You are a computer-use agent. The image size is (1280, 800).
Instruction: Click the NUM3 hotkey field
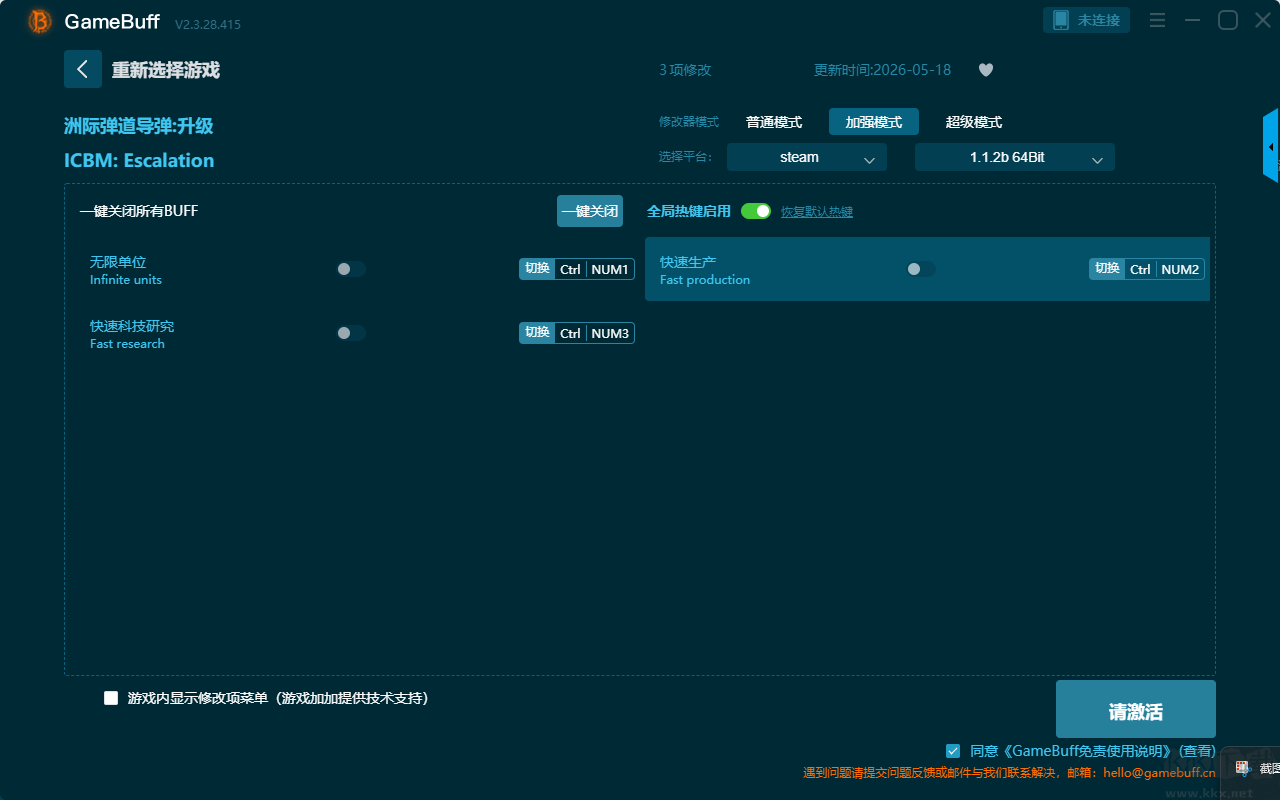pyautogui.click(x=610, y=333)
